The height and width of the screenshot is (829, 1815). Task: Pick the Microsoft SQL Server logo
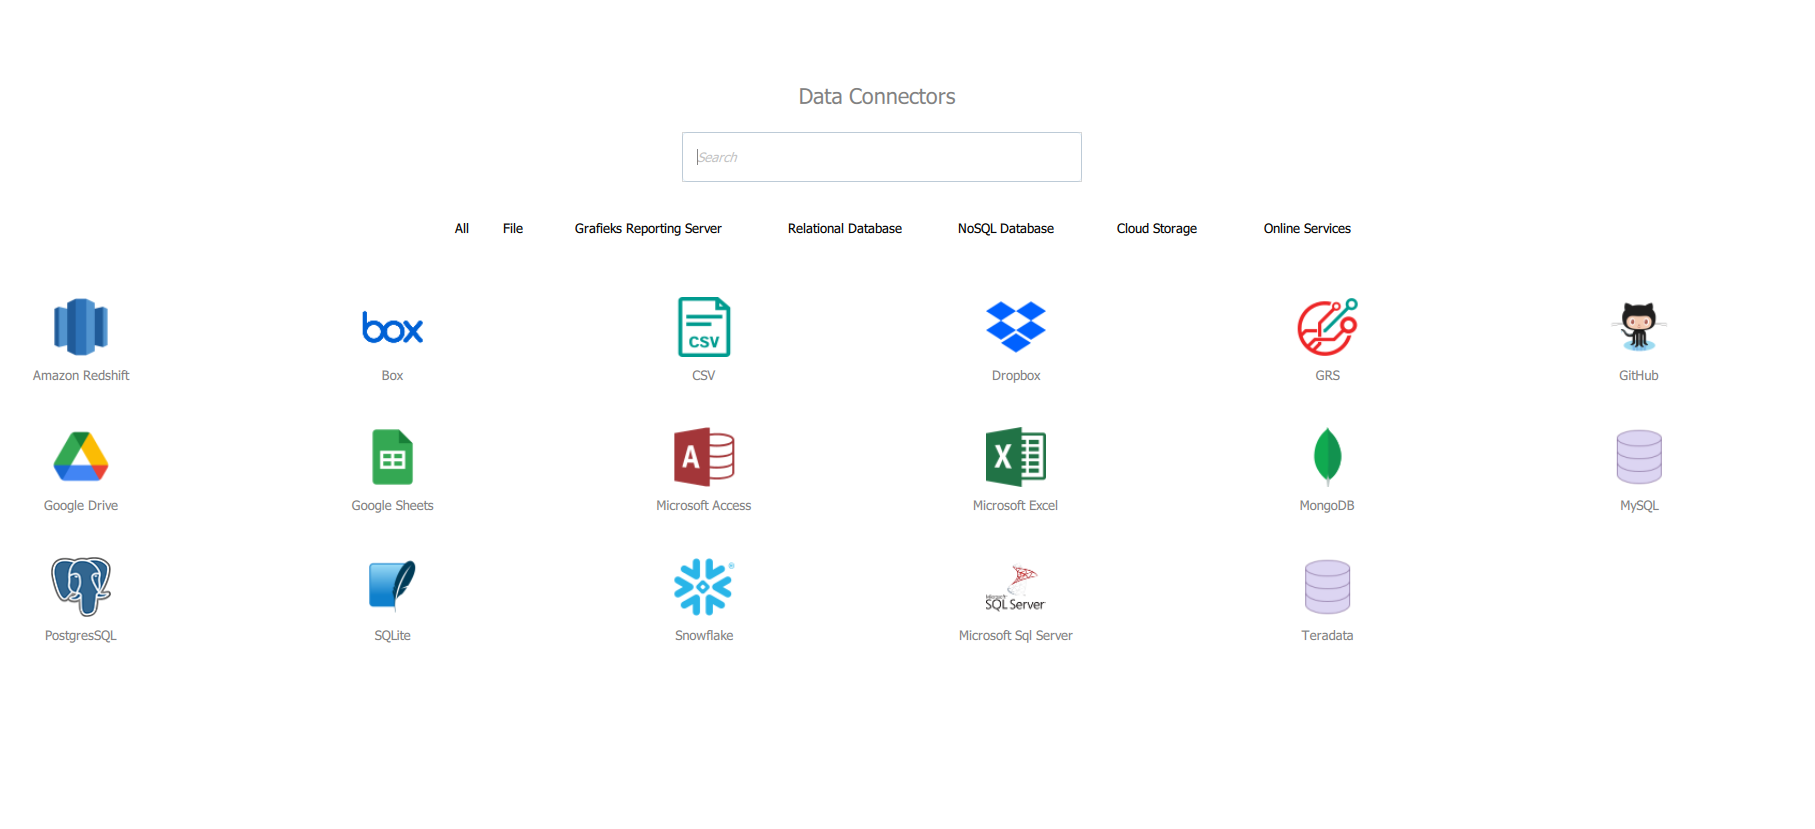click(x=1016, y=588)
